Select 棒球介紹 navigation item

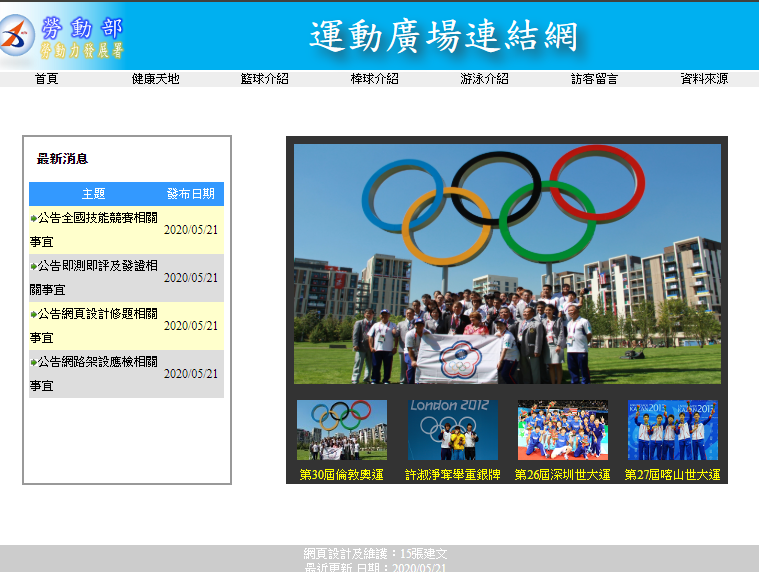click(375, 79)
